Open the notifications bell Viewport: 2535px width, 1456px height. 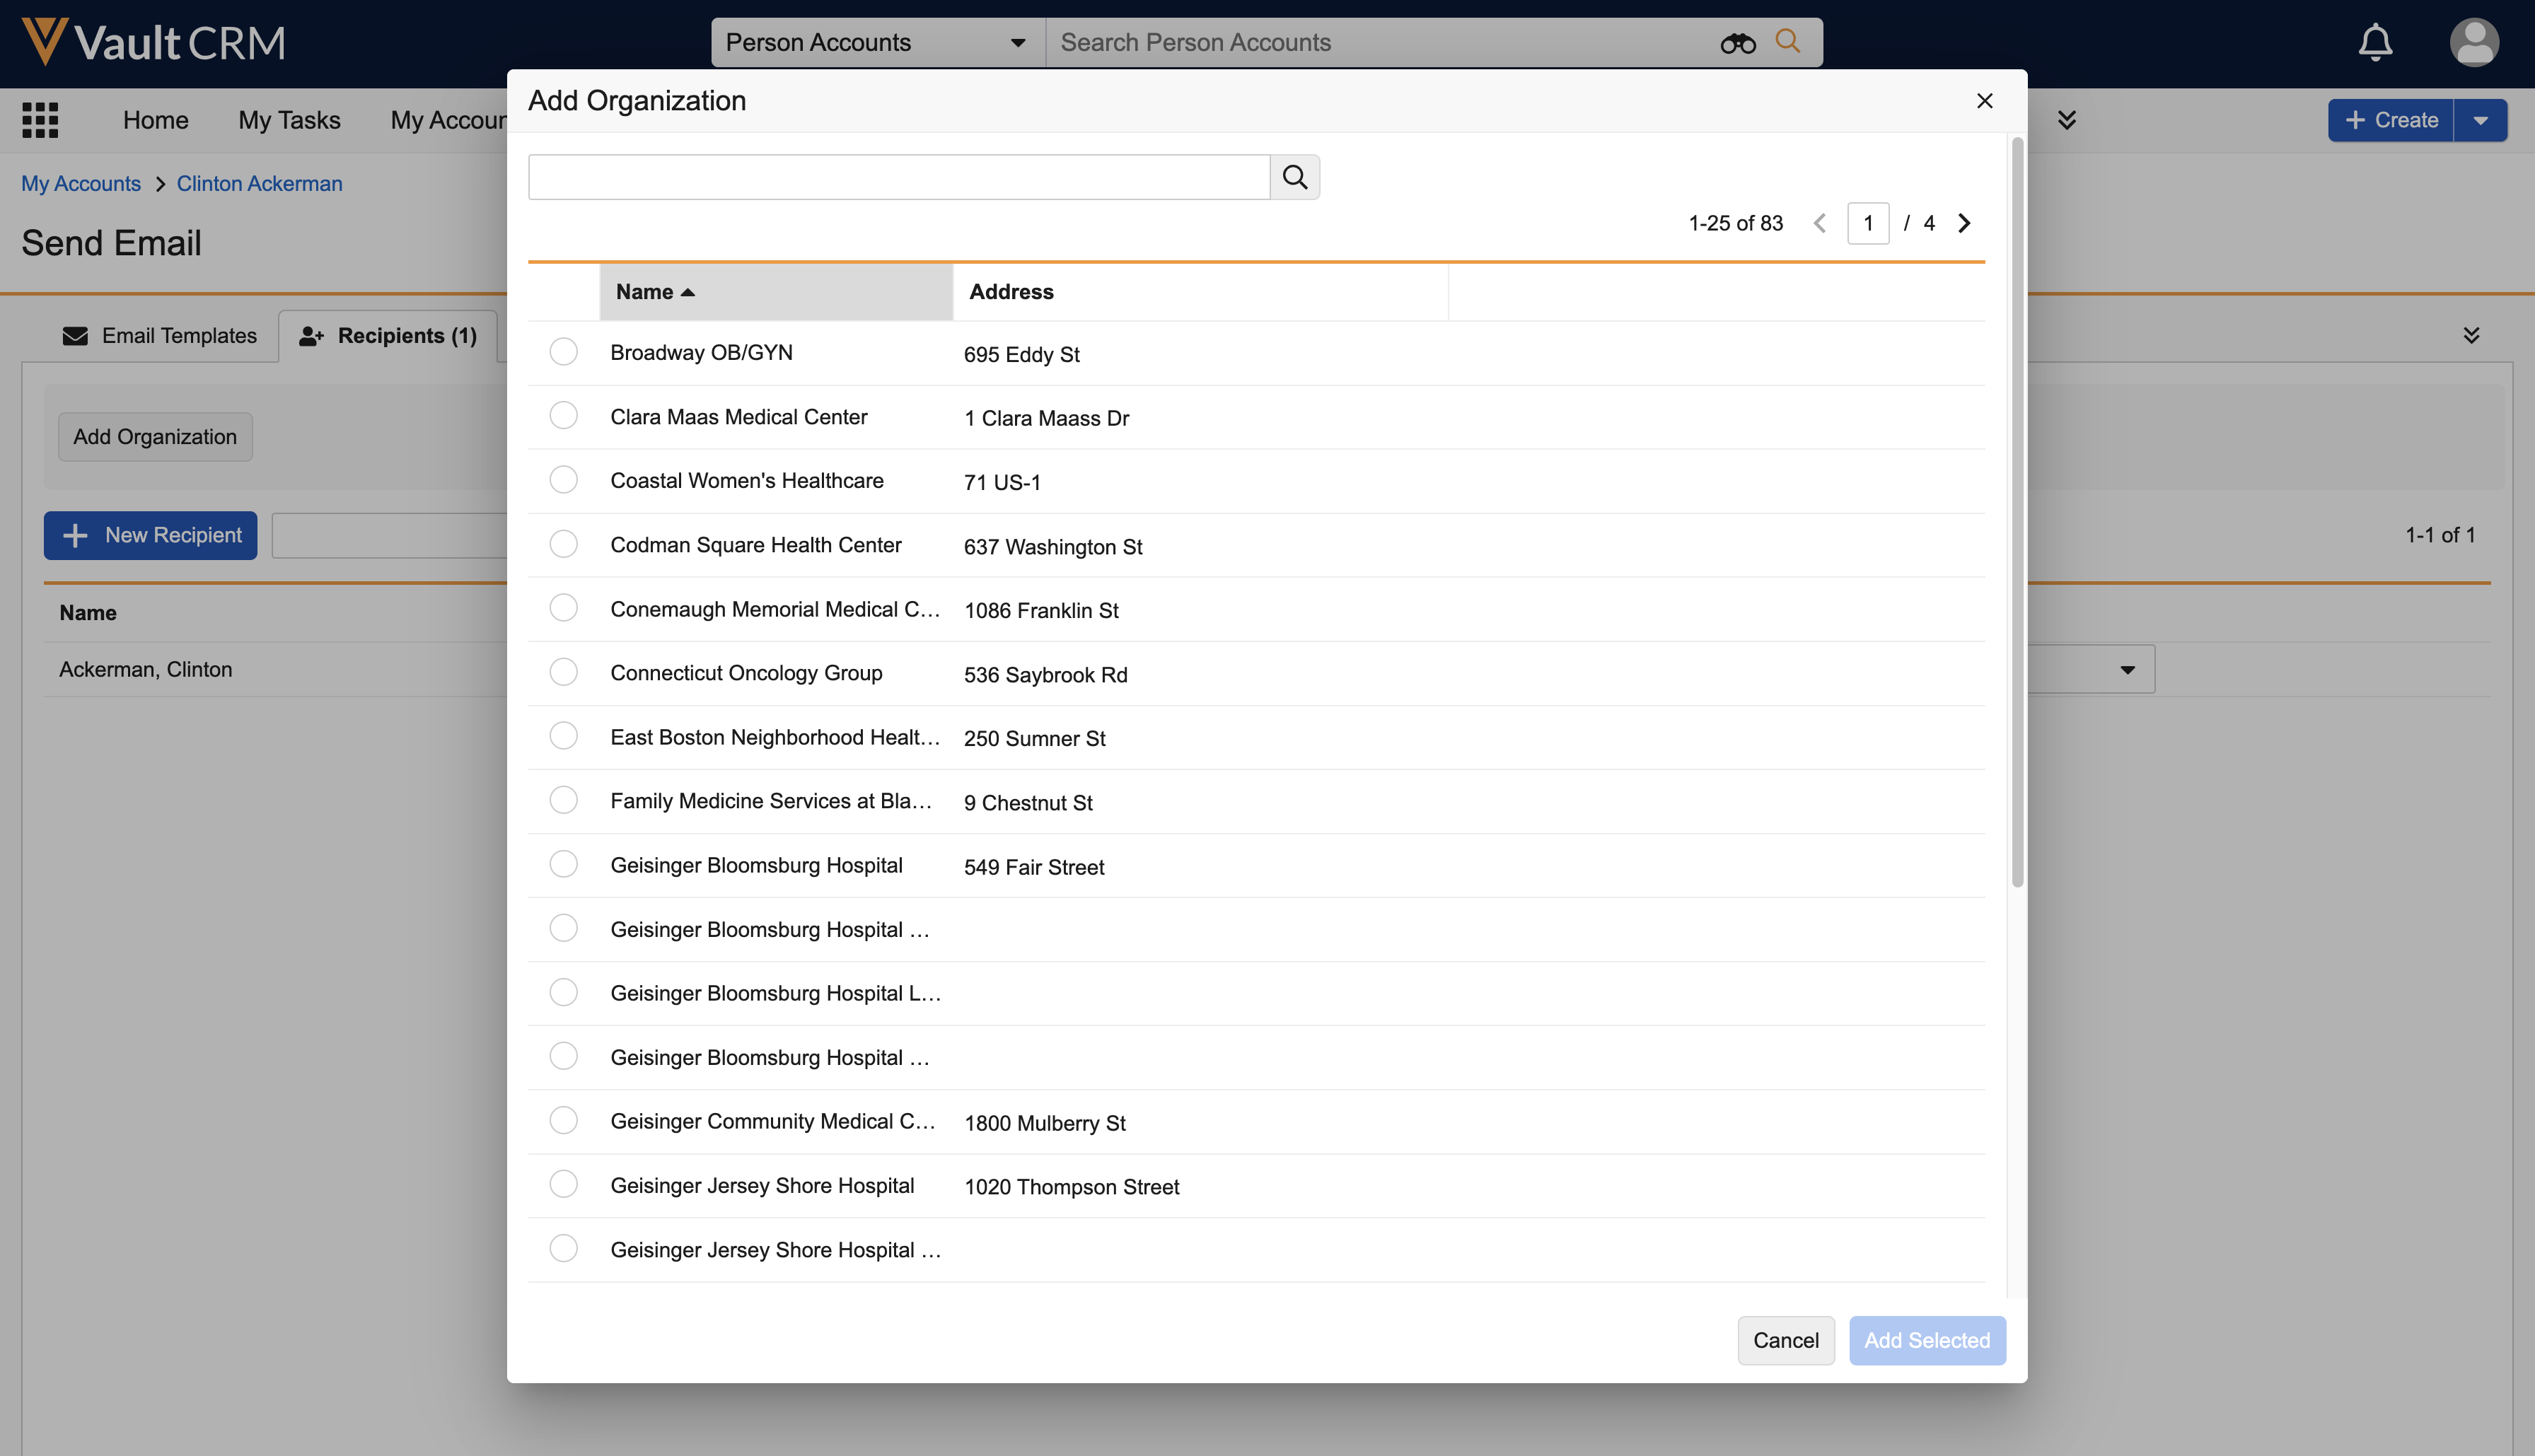tap(2375, 43)
